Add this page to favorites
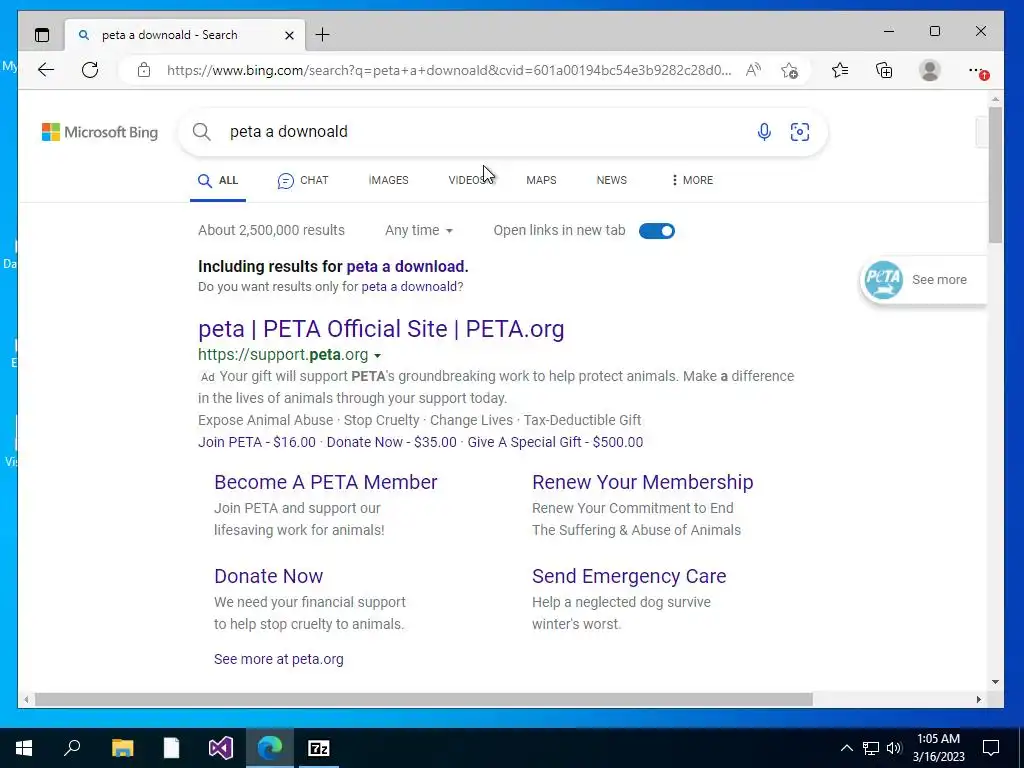Screen dimensions: 1024x768 [x=790, y=71]
